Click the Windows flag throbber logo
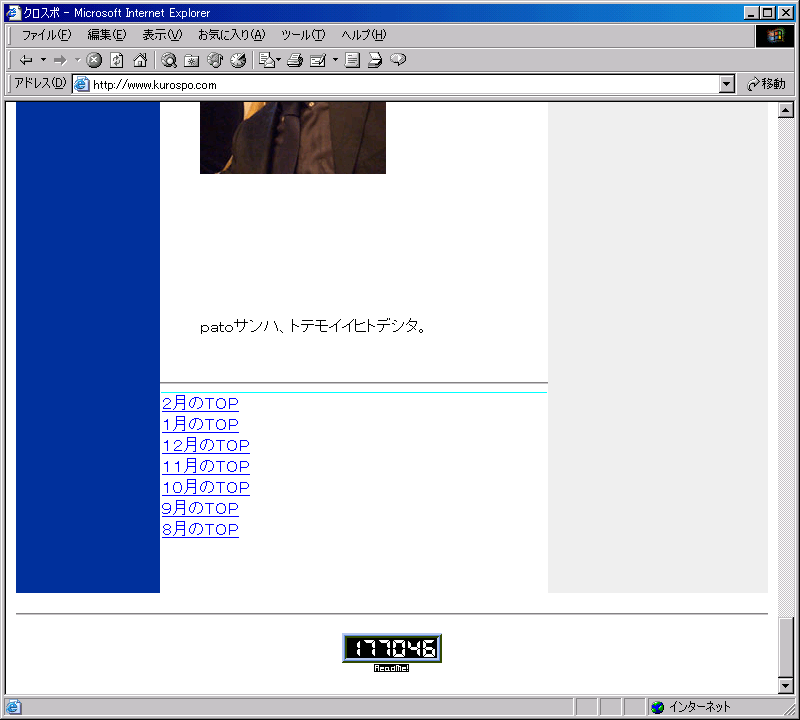Viewport: 800px width, 720px height. coord(774,35)
